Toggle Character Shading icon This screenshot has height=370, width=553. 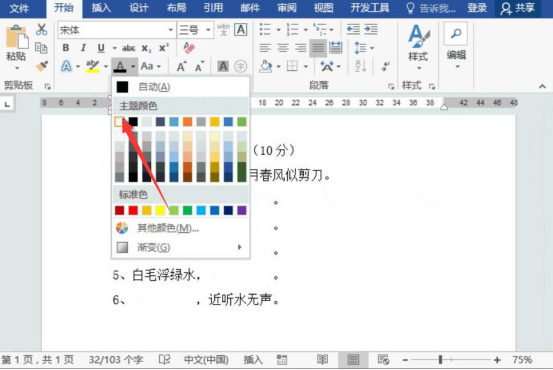point(223,66)
